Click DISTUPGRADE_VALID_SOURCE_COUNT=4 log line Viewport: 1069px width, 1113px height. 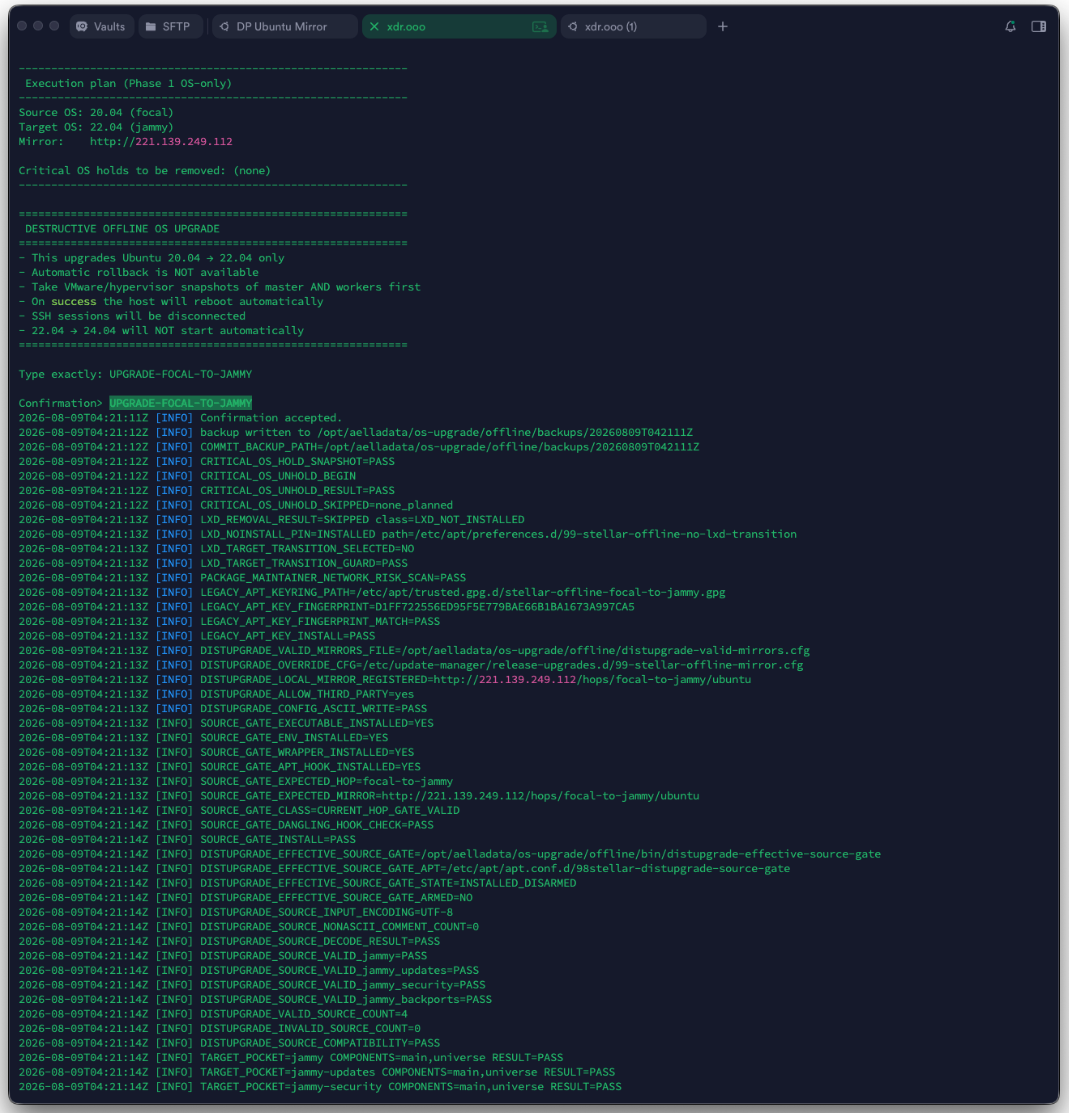point(213,1014)
